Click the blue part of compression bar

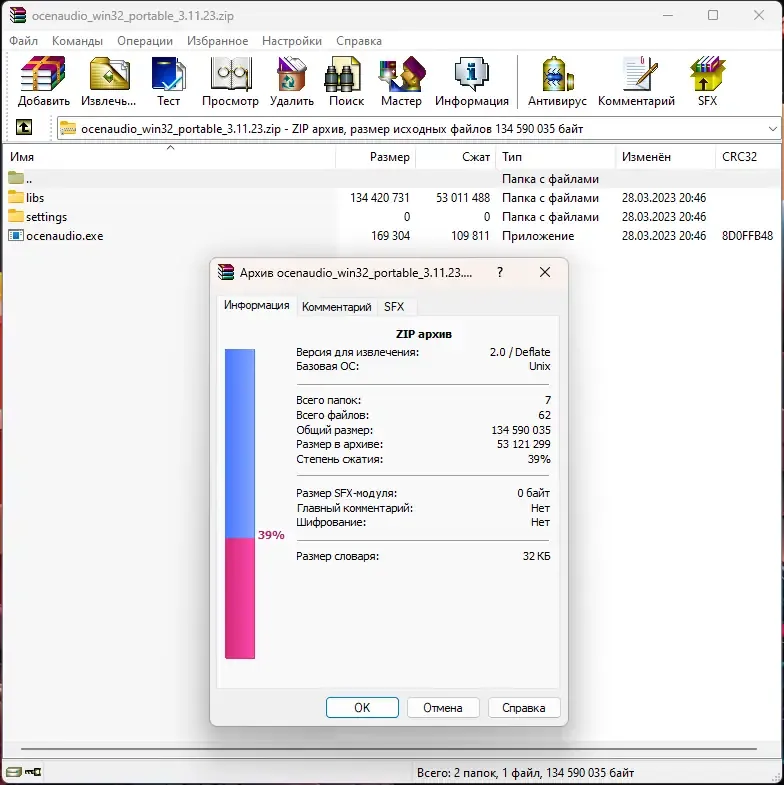click(240, 444)
